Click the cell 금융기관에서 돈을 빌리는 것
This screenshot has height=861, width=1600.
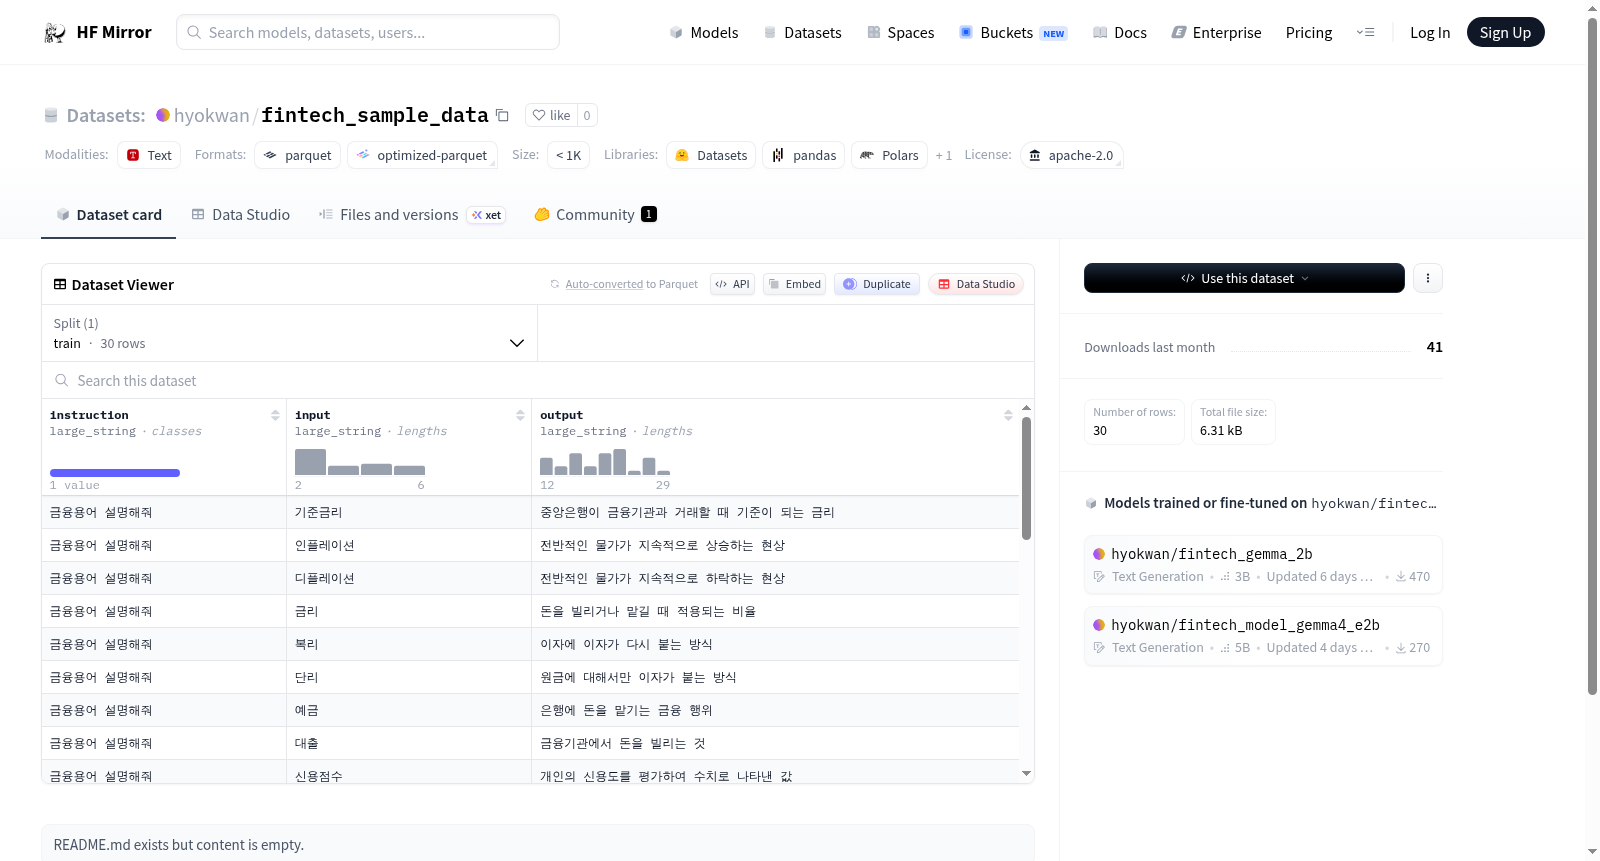pyautogui.click(x=776, y=743)
